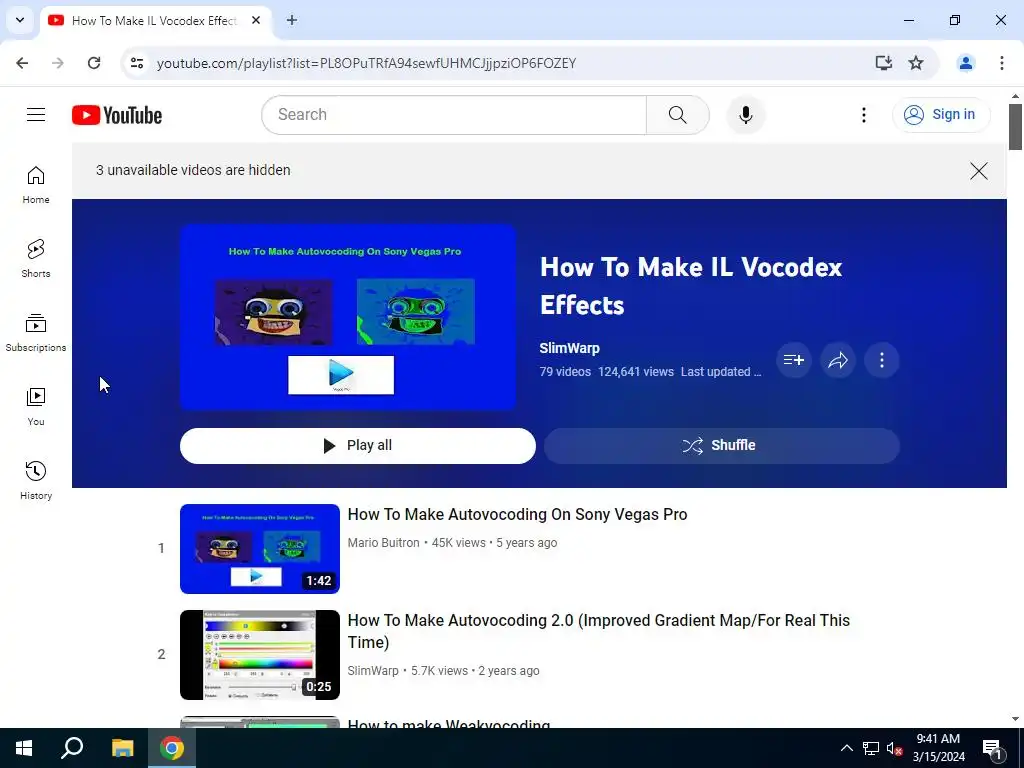Open thumbnail of Autovocoding 2.0 video
The width and height of the screenshot is (1024, 768).
[260, 654]
